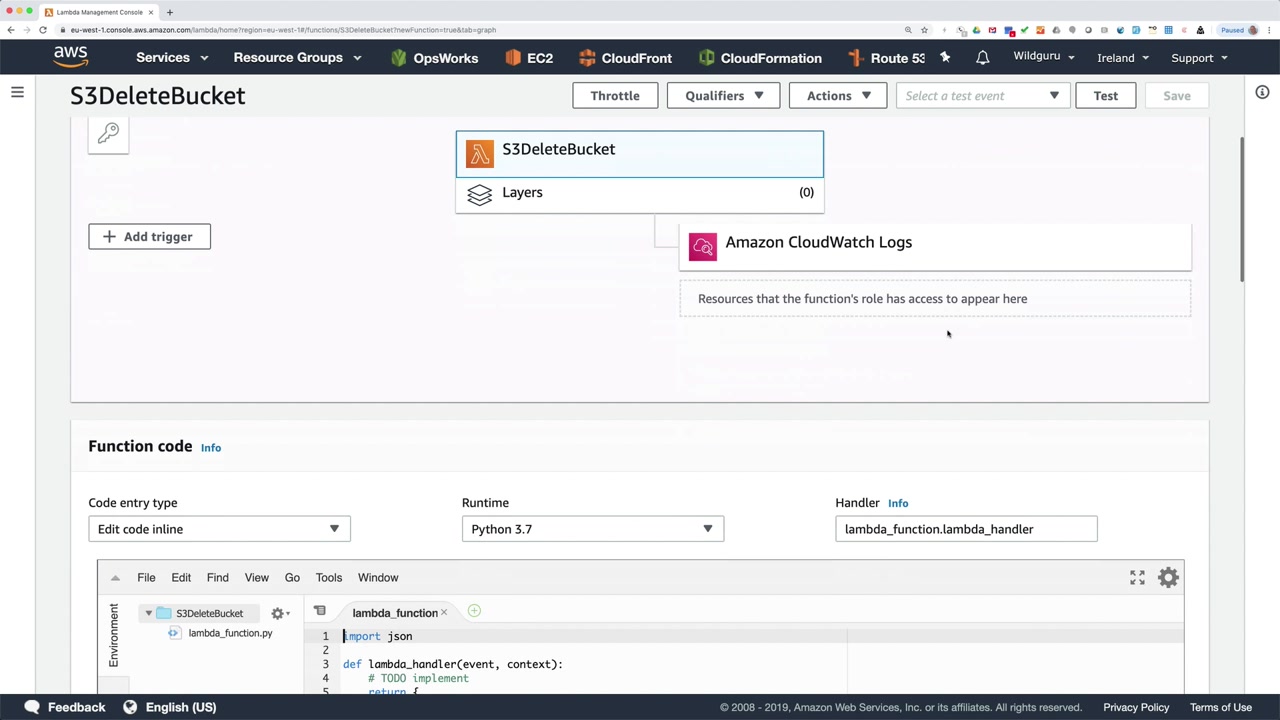1280x720 pixels.
Task: Collapse the S3DeleteBucket folder tree arrow
Action: pos(148,613)
